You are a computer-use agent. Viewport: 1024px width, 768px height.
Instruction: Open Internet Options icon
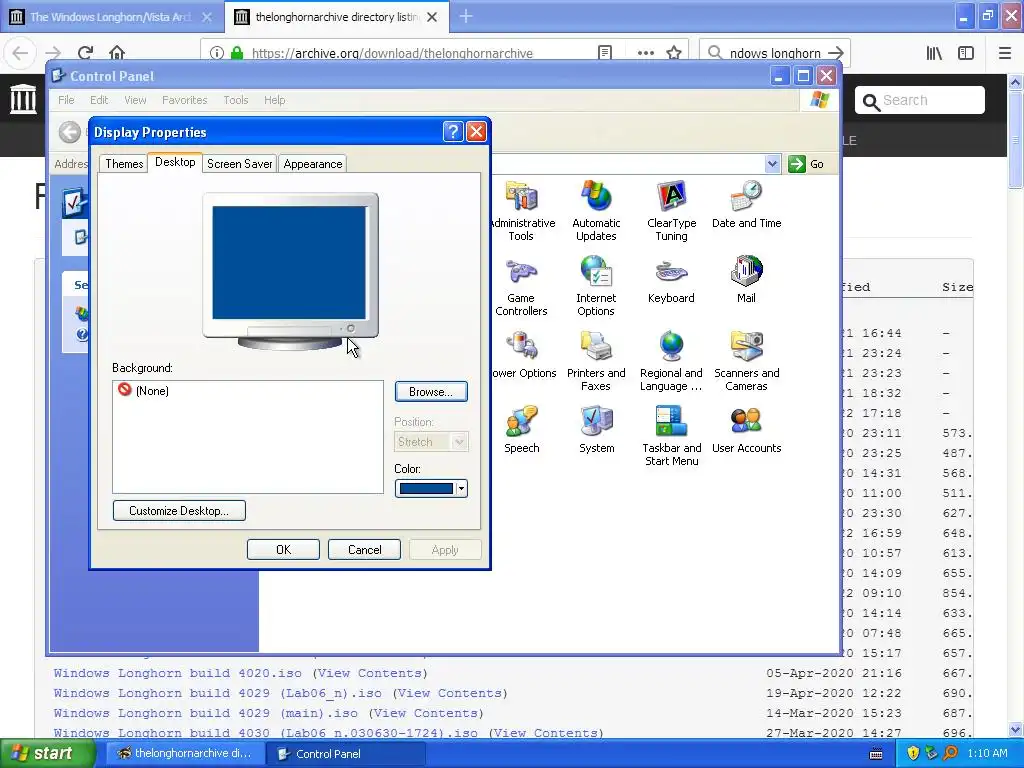coord(596,286)
